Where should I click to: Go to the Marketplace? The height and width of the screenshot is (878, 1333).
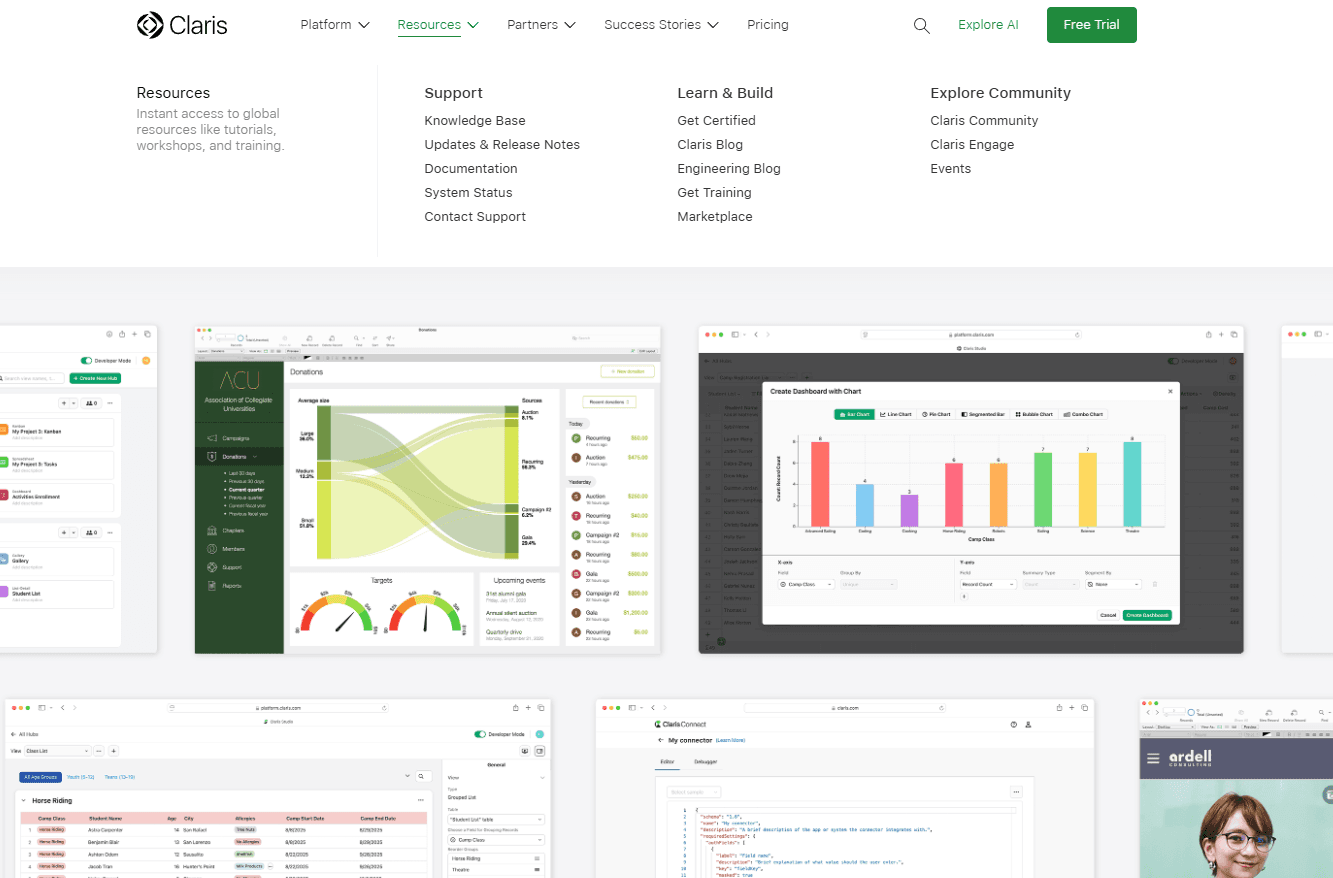[x=715, y=217]
